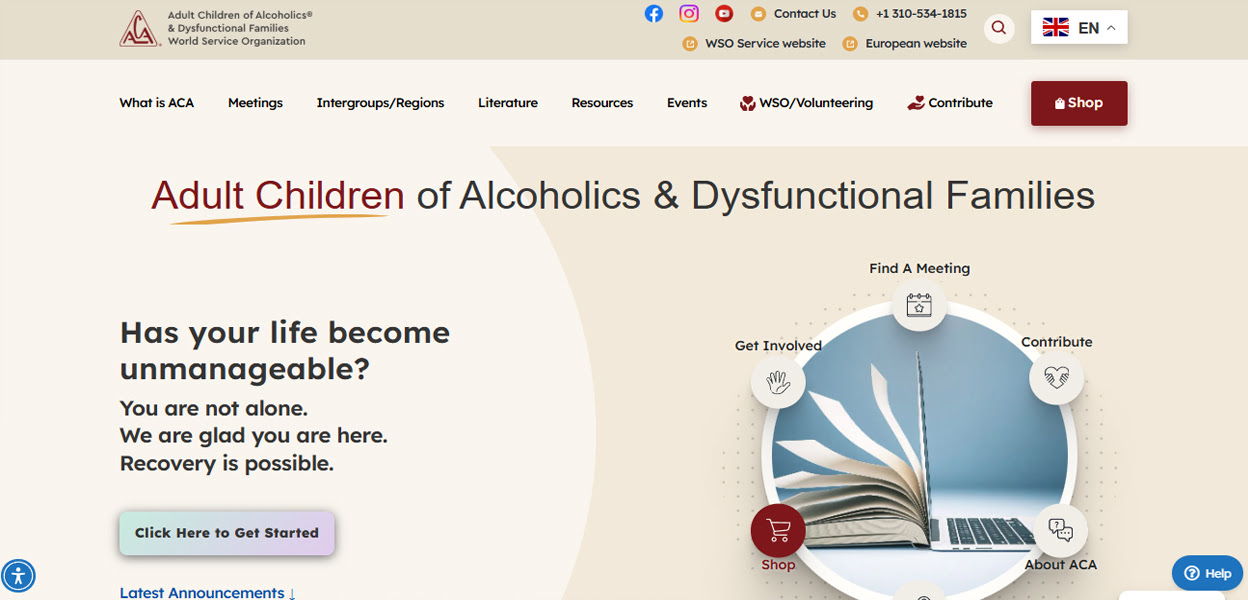1248x600 pixels.
Task: Open the accessibility widget icon
Action: point(18,576)
